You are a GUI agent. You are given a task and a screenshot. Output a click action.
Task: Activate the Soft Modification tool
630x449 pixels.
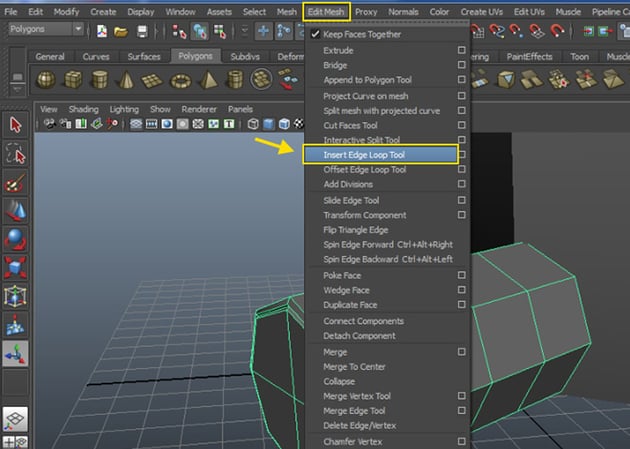pyautogui.click(x=15, y=325)
